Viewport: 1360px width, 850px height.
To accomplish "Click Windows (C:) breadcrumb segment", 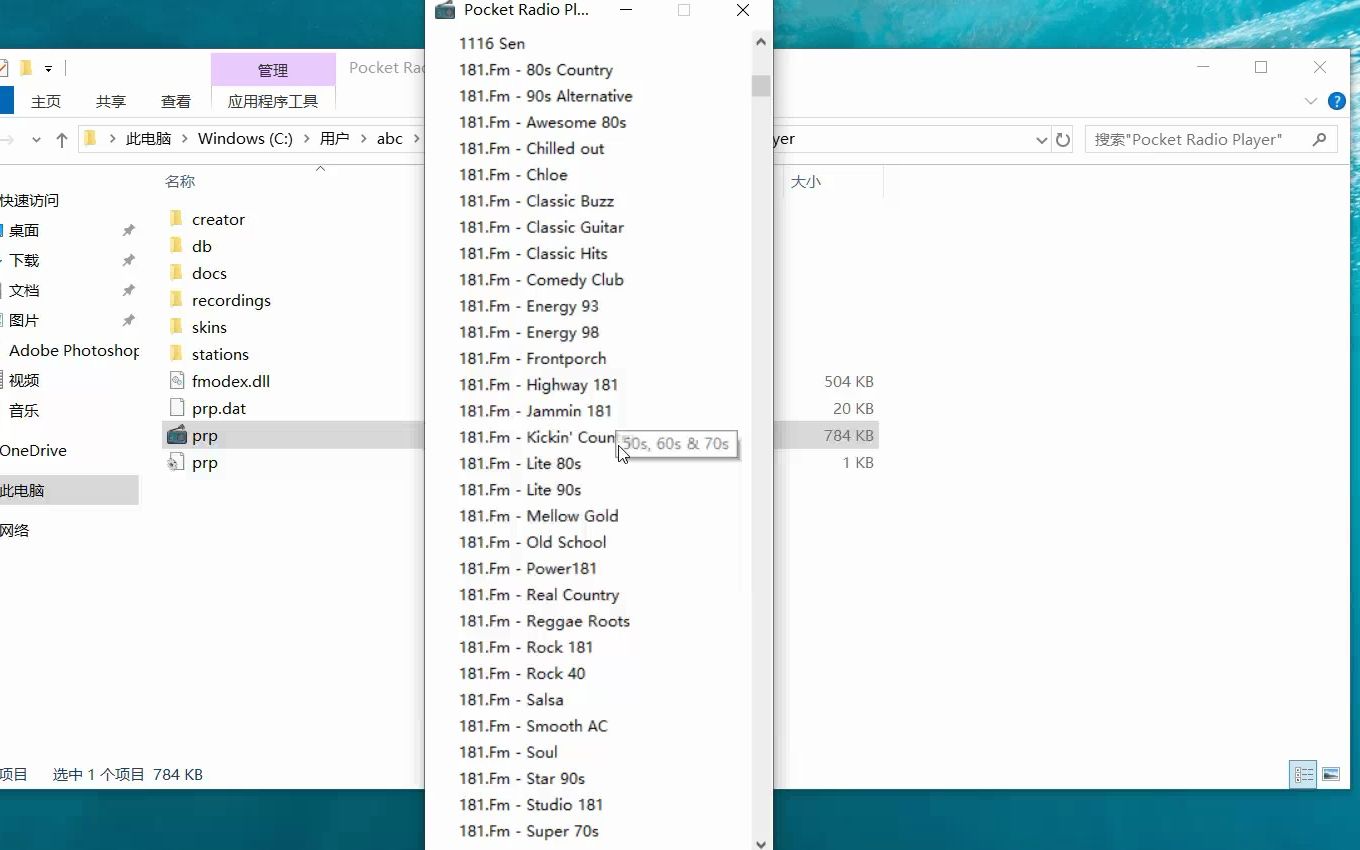I will [245, 139].
